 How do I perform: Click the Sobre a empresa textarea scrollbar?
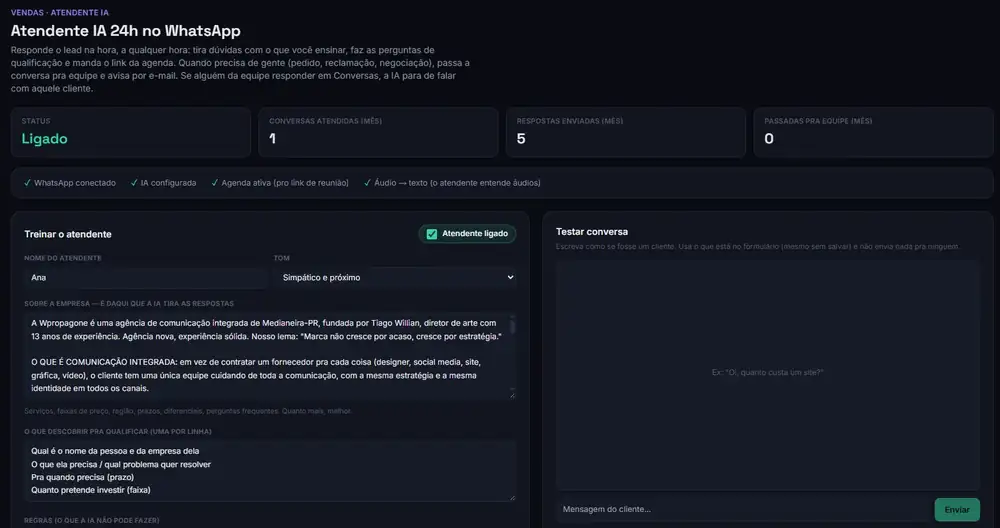pyautogui.click(x=512, y=326)
